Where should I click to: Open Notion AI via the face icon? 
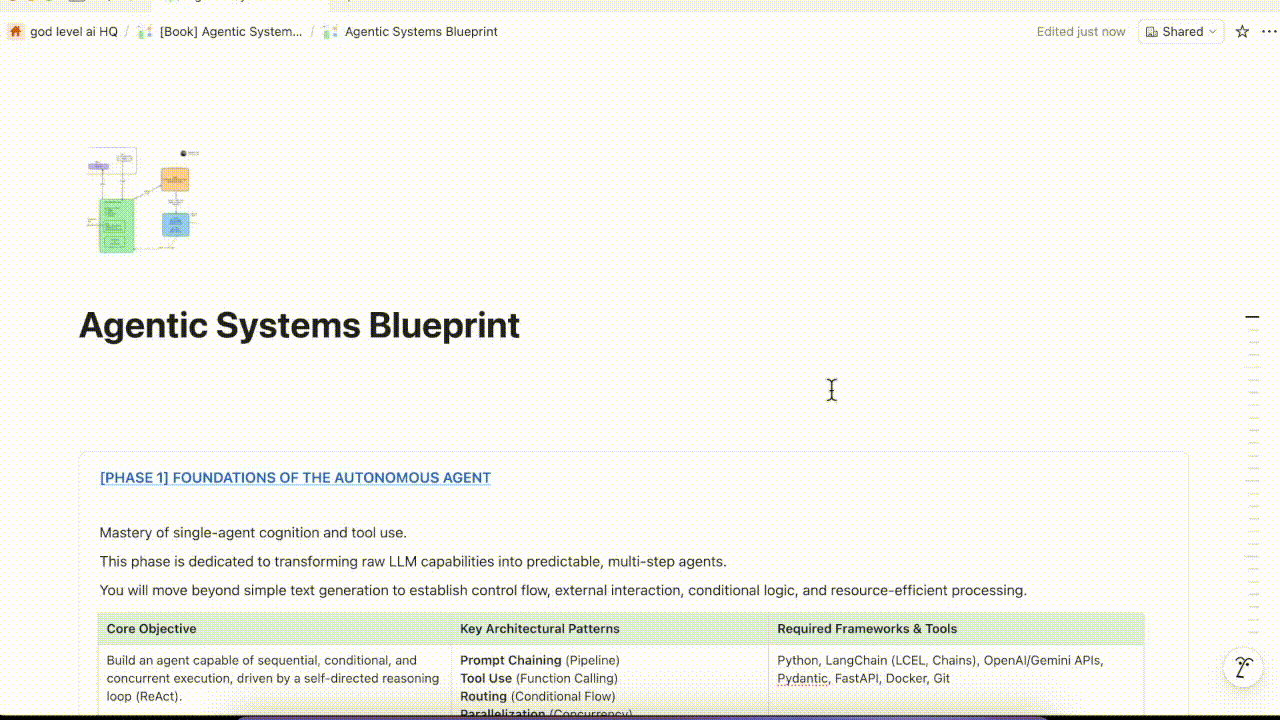1242,666
